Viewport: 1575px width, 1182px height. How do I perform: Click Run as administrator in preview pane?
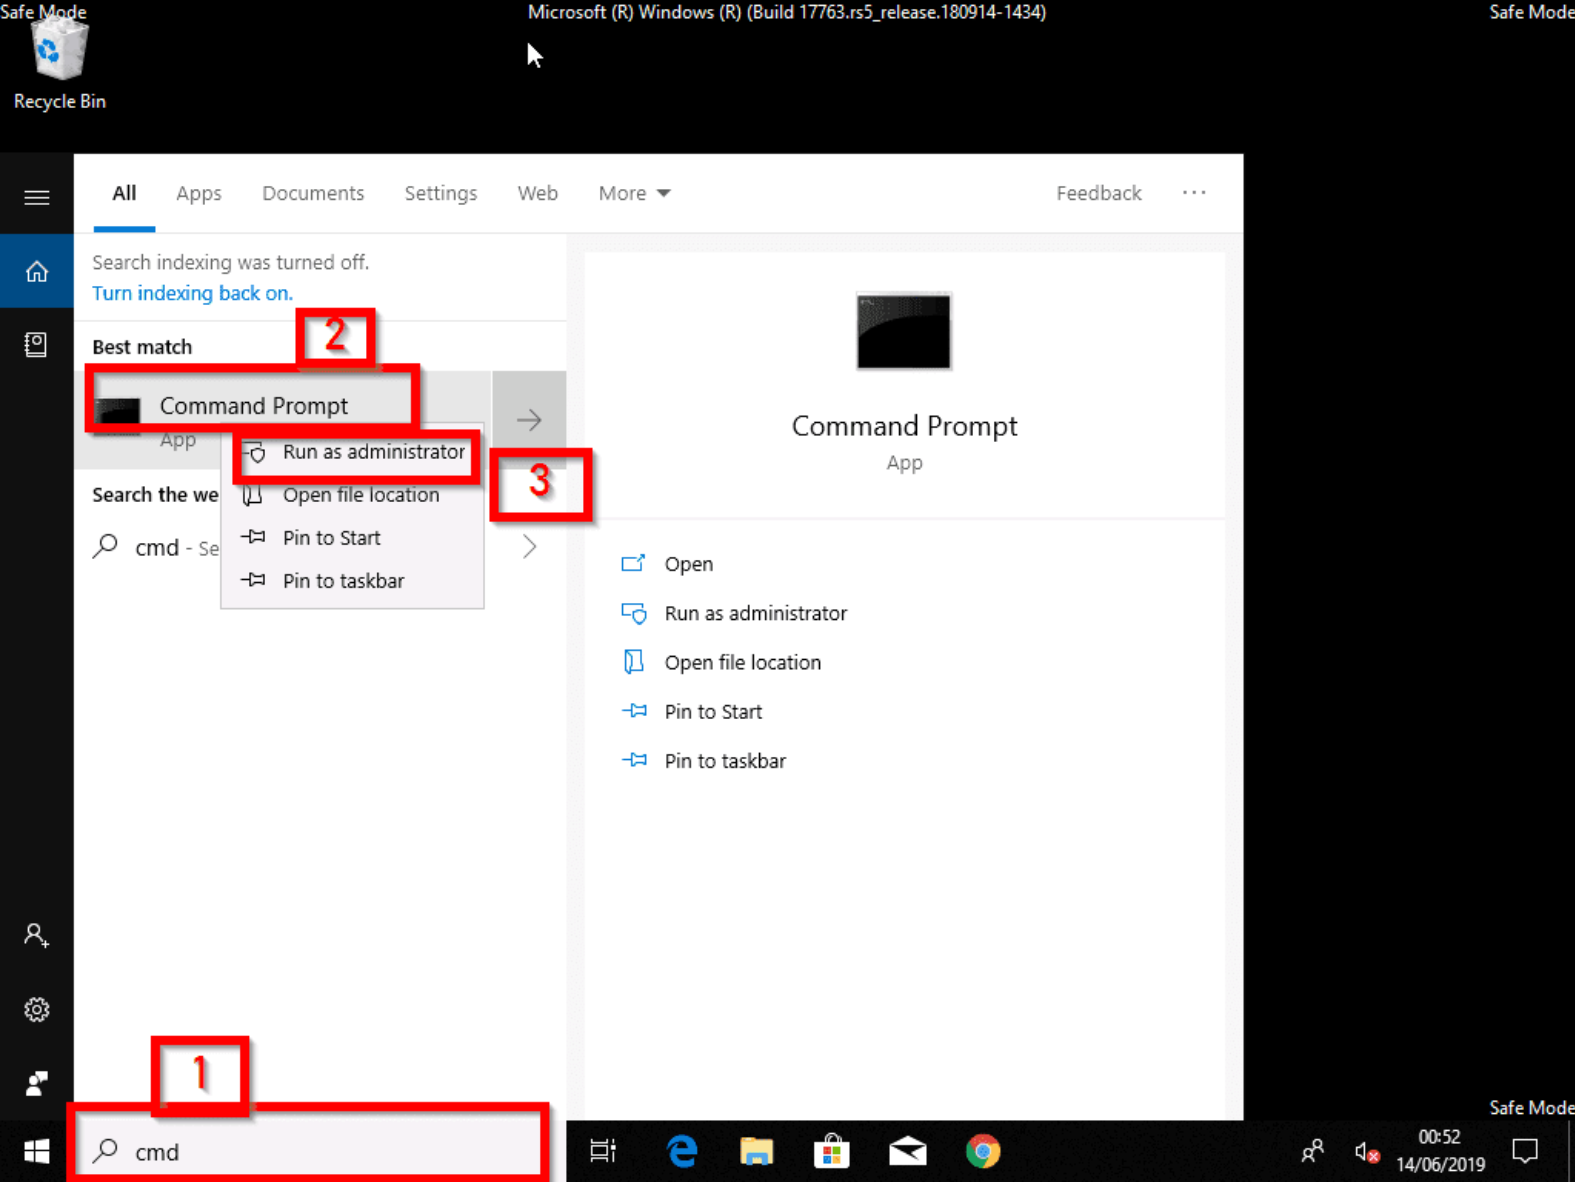coord(756,613)
